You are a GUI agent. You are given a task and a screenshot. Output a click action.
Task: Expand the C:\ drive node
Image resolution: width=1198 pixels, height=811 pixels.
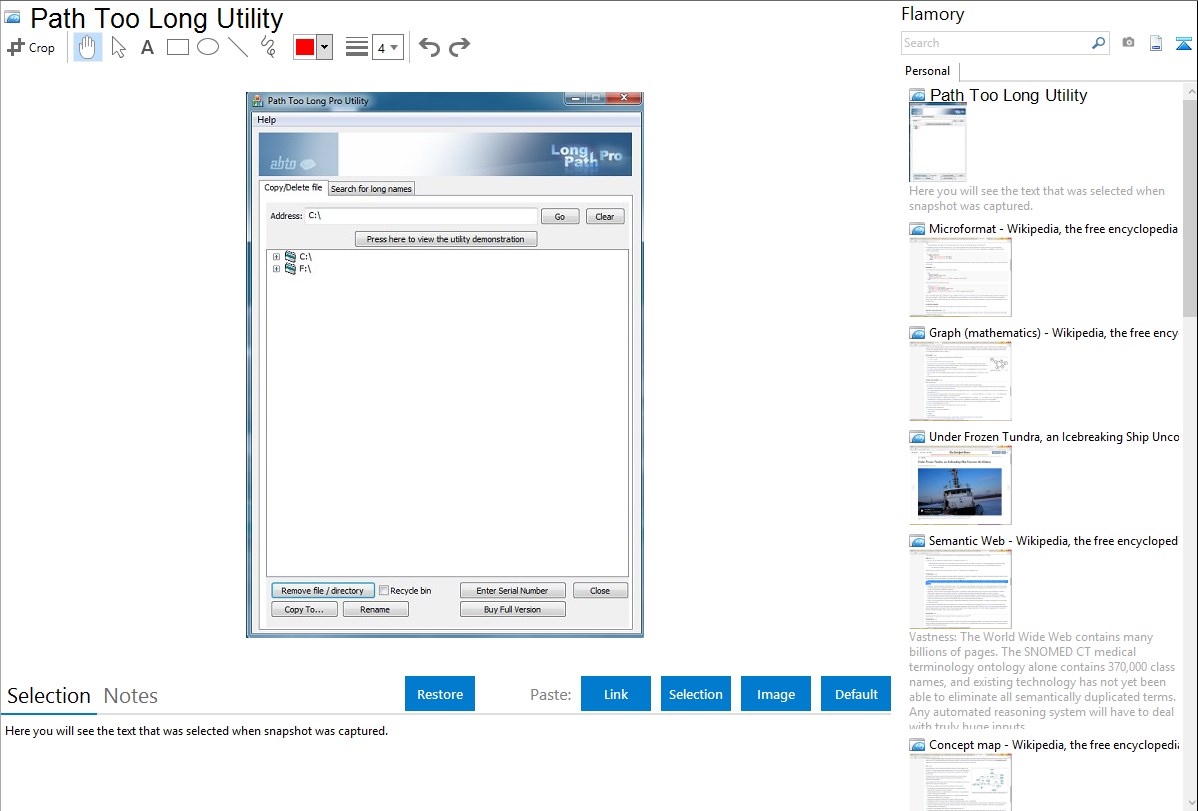[x=277, y=257]
